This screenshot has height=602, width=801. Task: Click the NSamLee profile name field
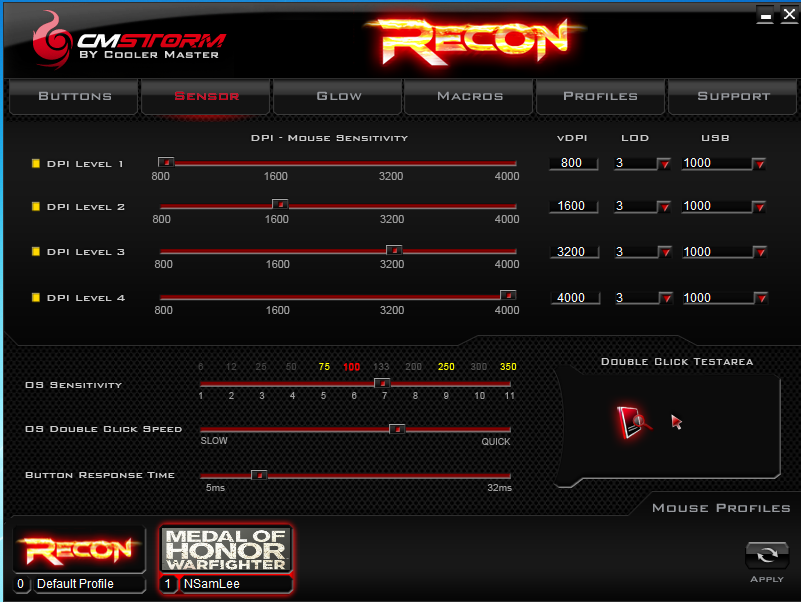236,584
